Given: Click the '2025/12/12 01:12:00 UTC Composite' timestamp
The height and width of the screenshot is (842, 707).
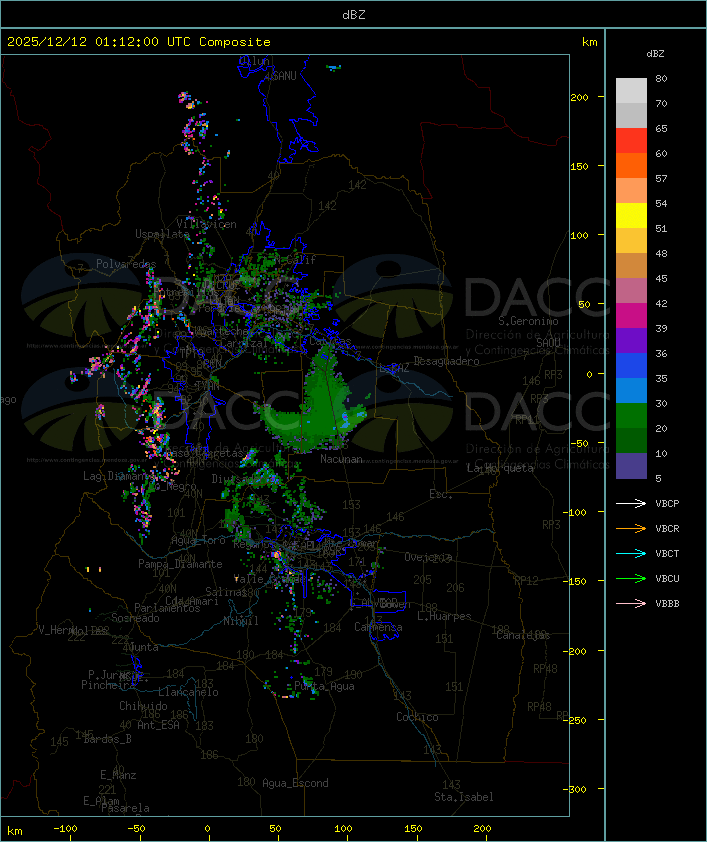Looking at the screenshot, I should pyautogui.click(x=139, y=42).
